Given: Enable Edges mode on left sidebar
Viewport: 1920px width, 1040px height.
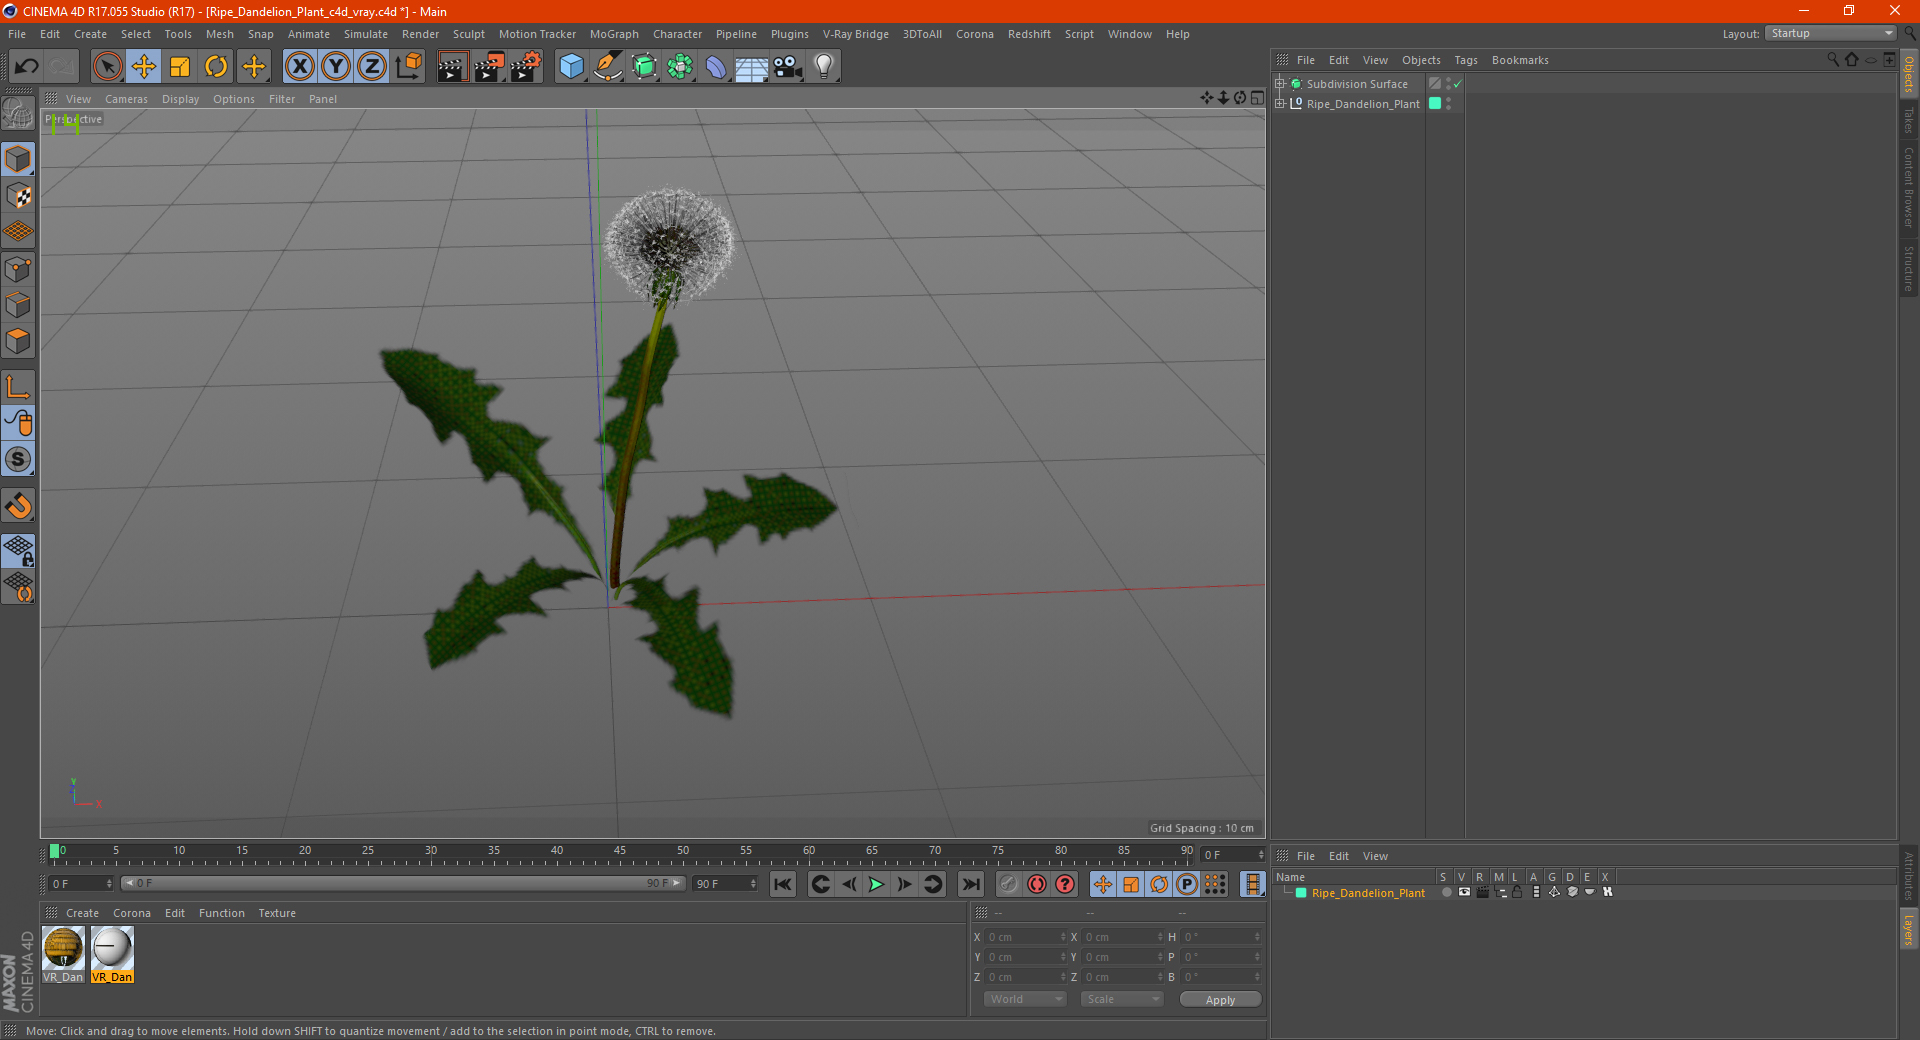Looking at the screenshot, I should pyautogui.click(x=19, y=305).
